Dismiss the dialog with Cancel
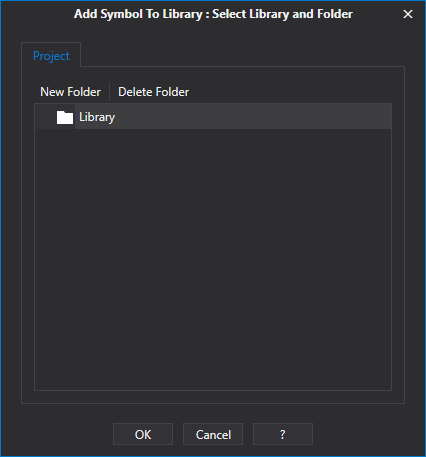The image size is (426, 457). 213,434
